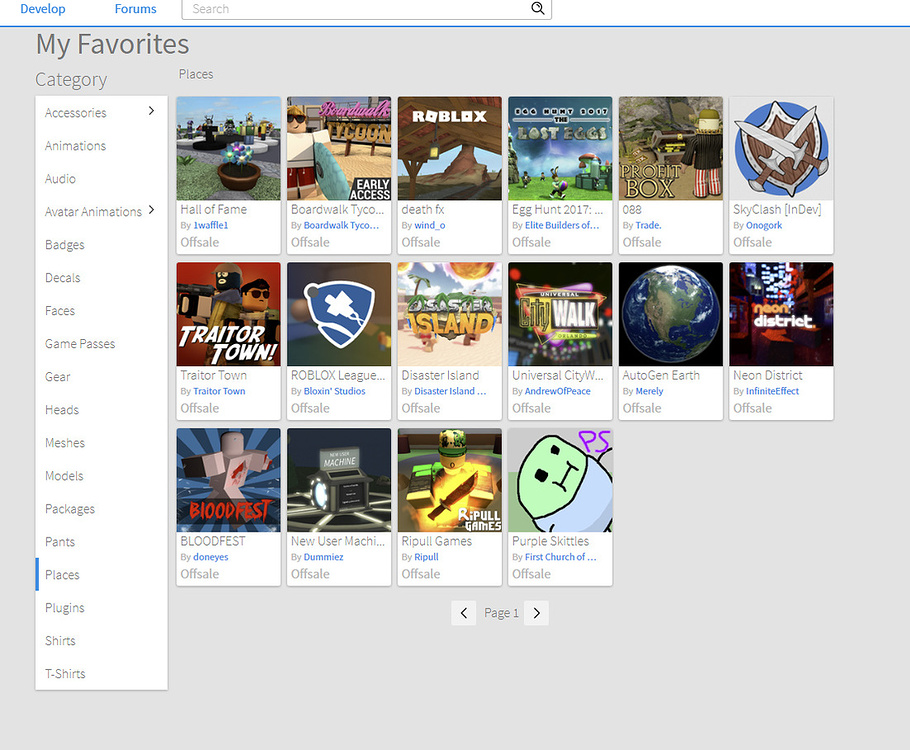Visit creator wind_o's profile
This screenshot has height=750, width=910.
(429, 225)
